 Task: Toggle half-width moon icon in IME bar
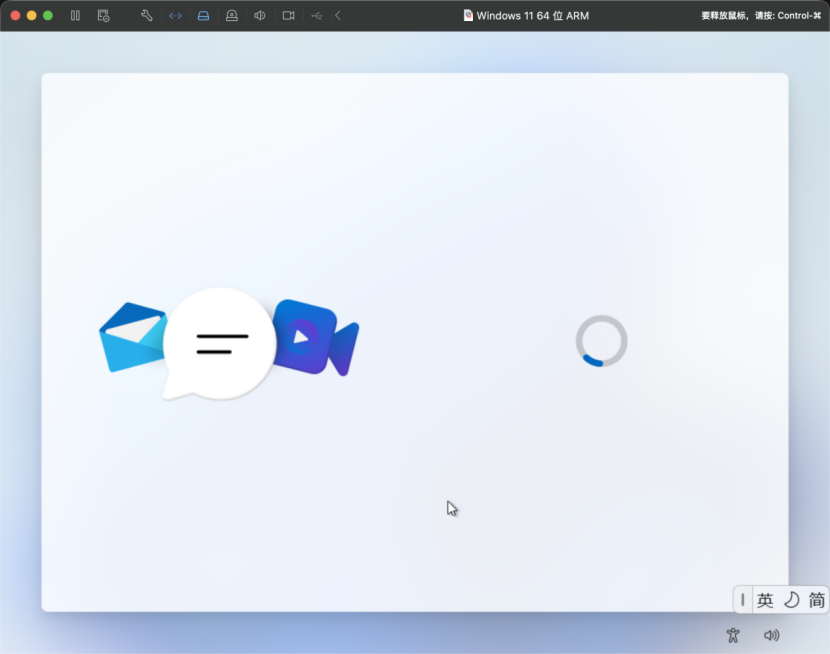(791, 600)
